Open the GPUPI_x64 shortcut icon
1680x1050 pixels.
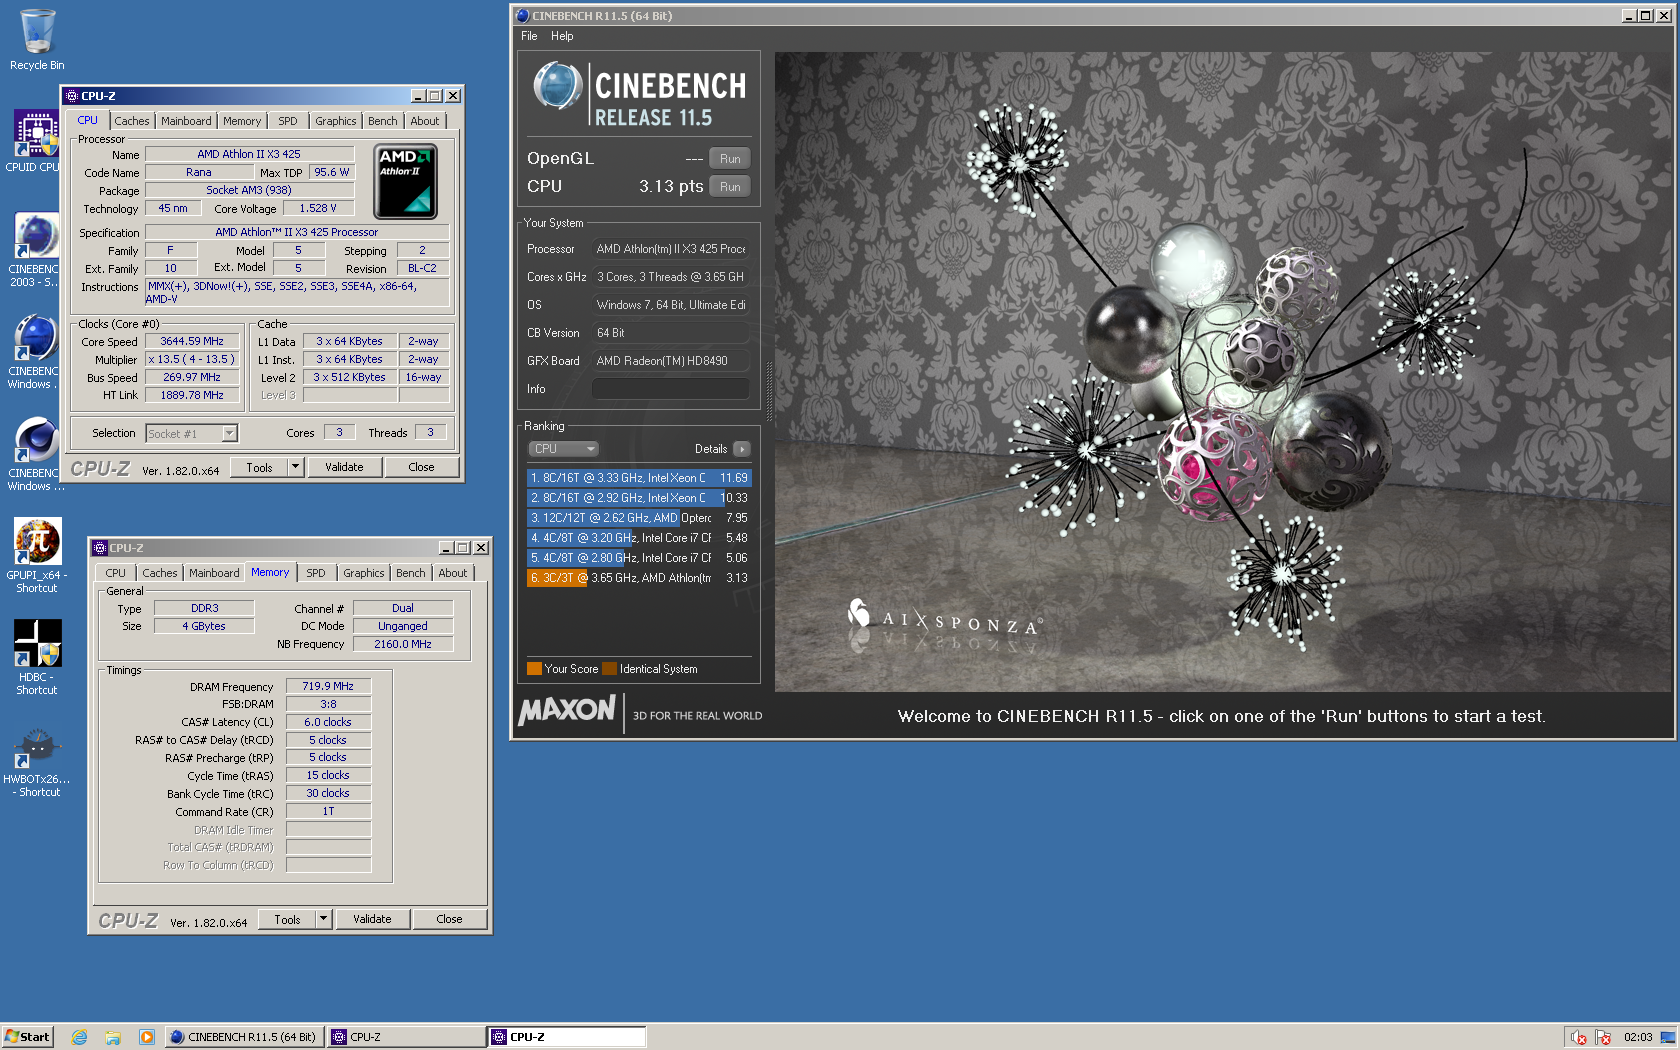tap(37, 555)
